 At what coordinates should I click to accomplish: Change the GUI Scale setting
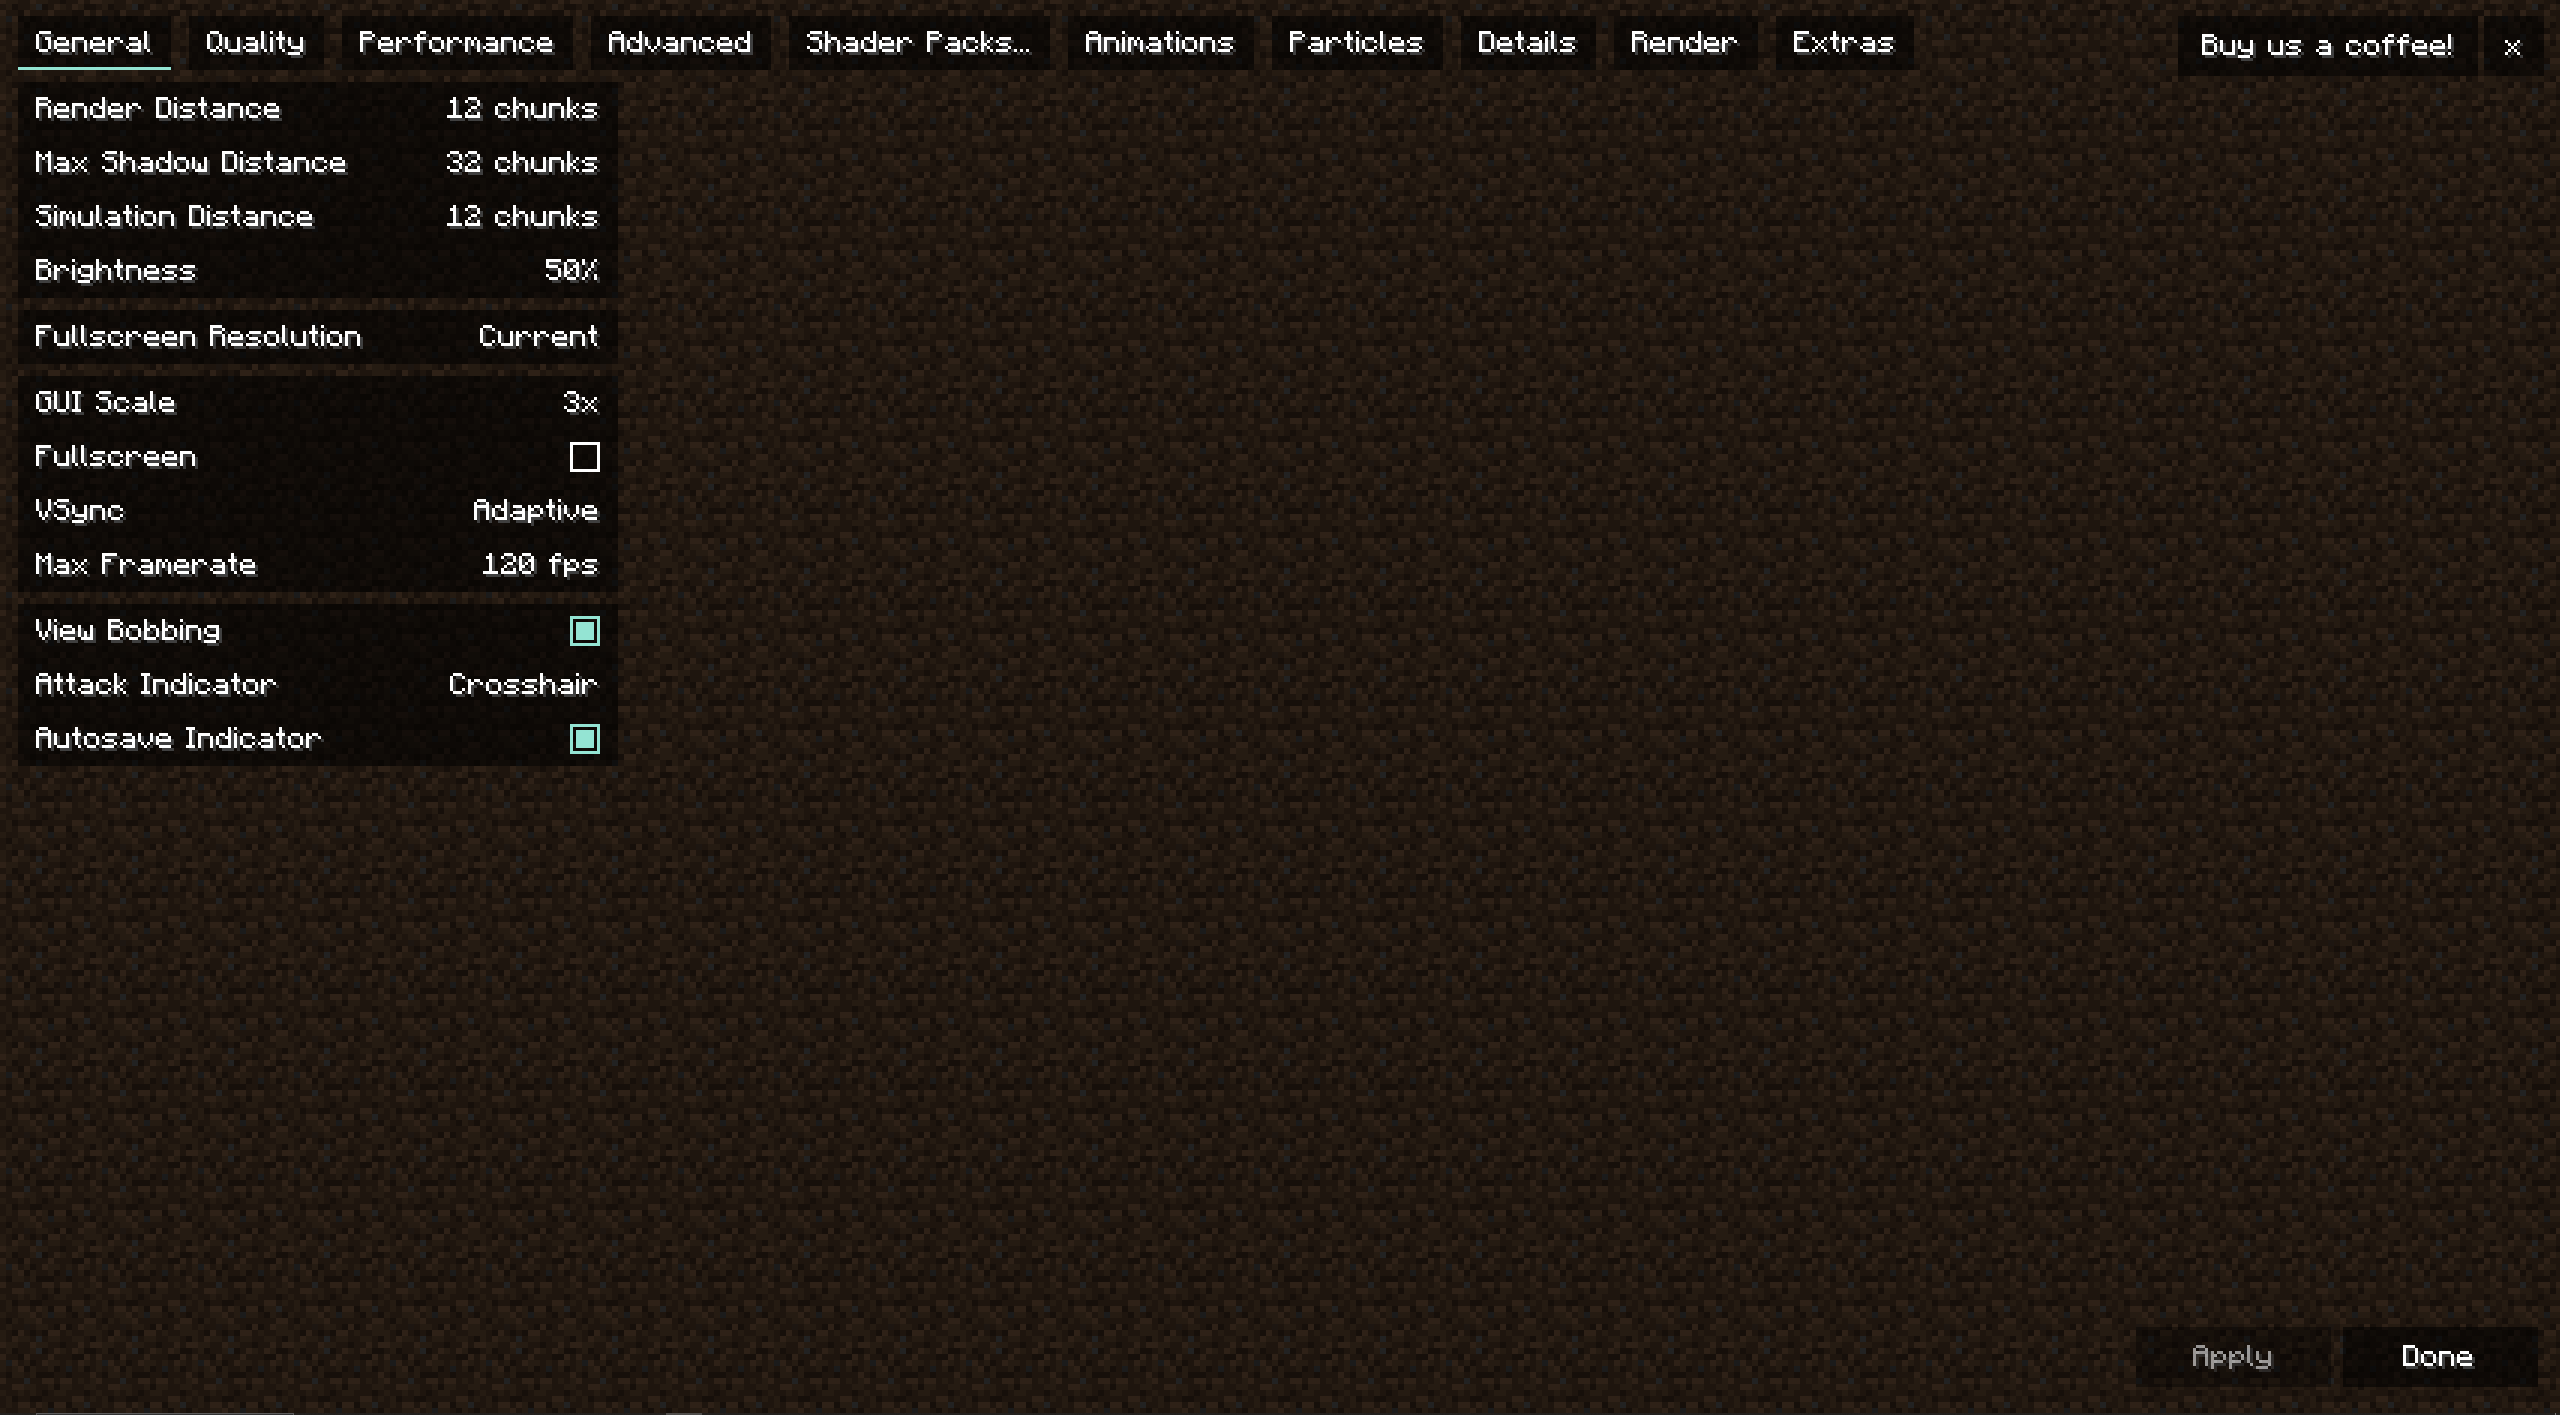point(582,401)
